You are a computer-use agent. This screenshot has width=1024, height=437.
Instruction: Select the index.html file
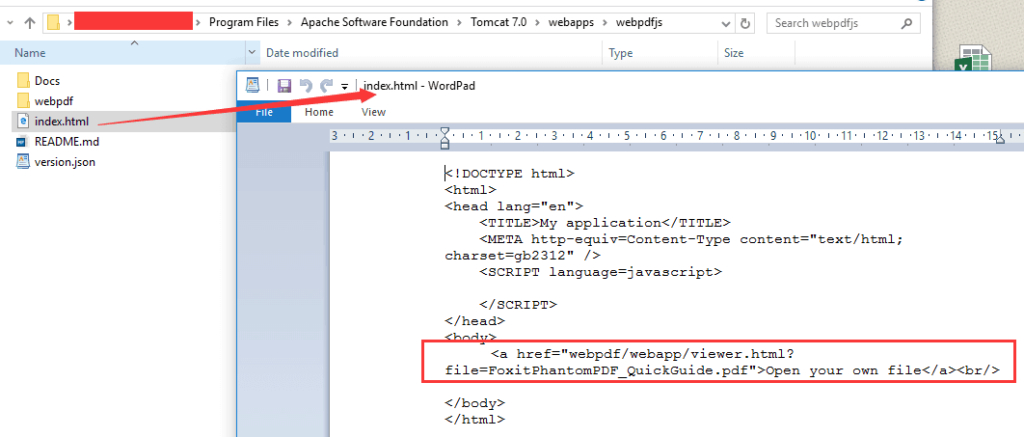pyautogui.click(x=61, y=121)
